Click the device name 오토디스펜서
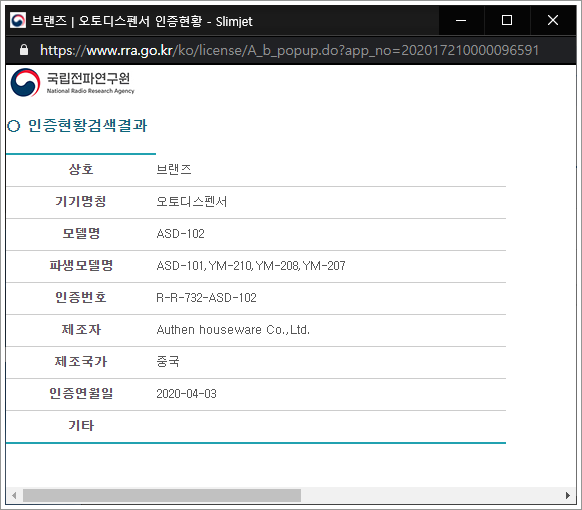 [x=192, y=202]
